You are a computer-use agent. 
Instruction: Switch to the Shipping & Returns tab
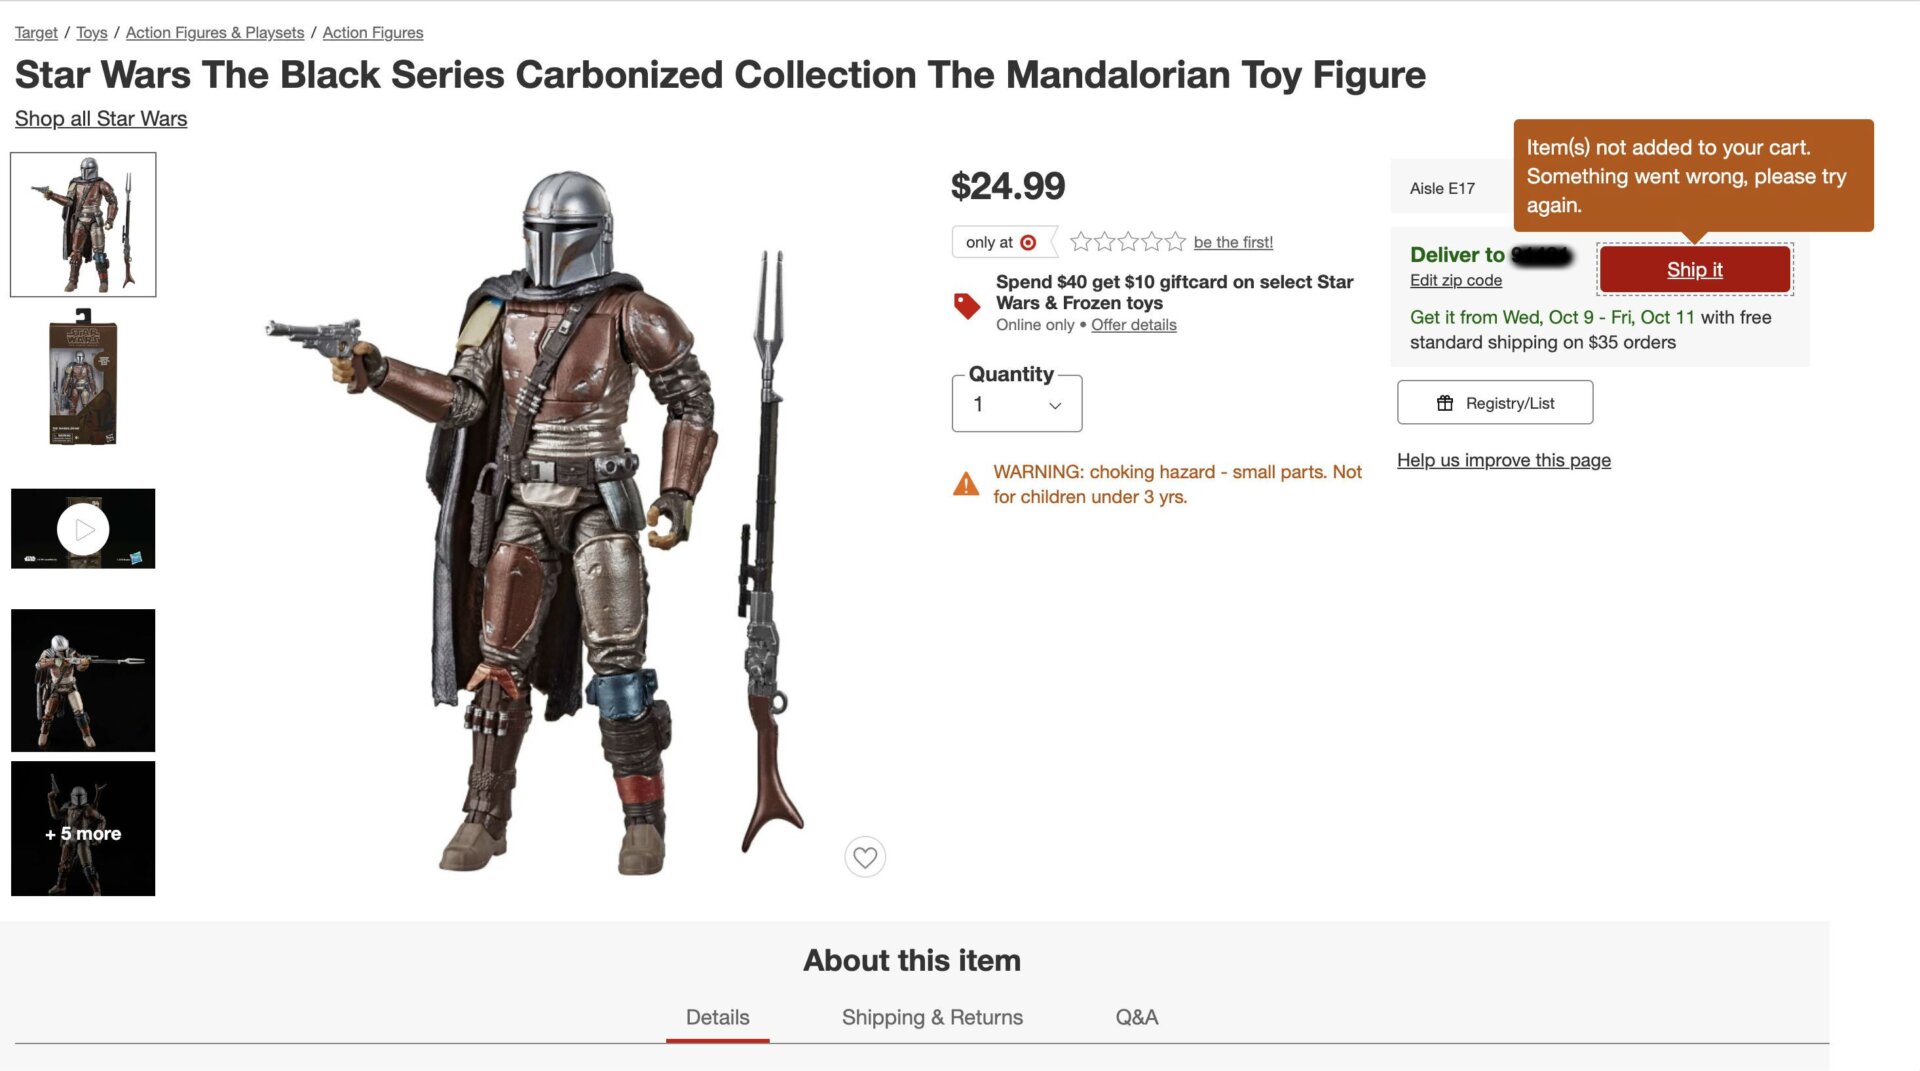[x=932, y=1017]
